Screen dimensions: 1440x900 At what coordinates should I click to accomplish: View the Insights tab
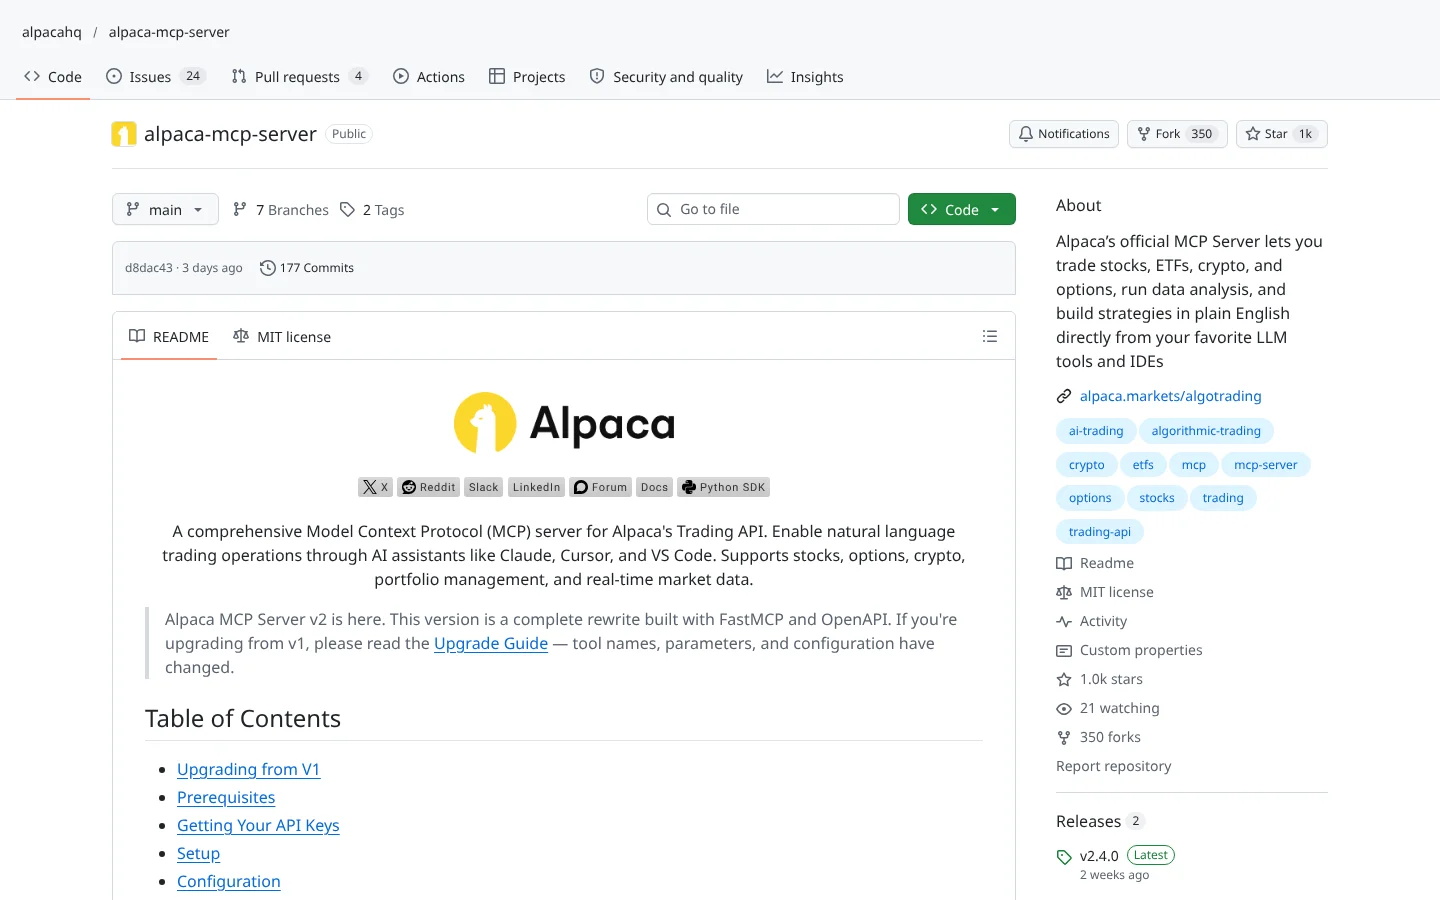(805, 77)
